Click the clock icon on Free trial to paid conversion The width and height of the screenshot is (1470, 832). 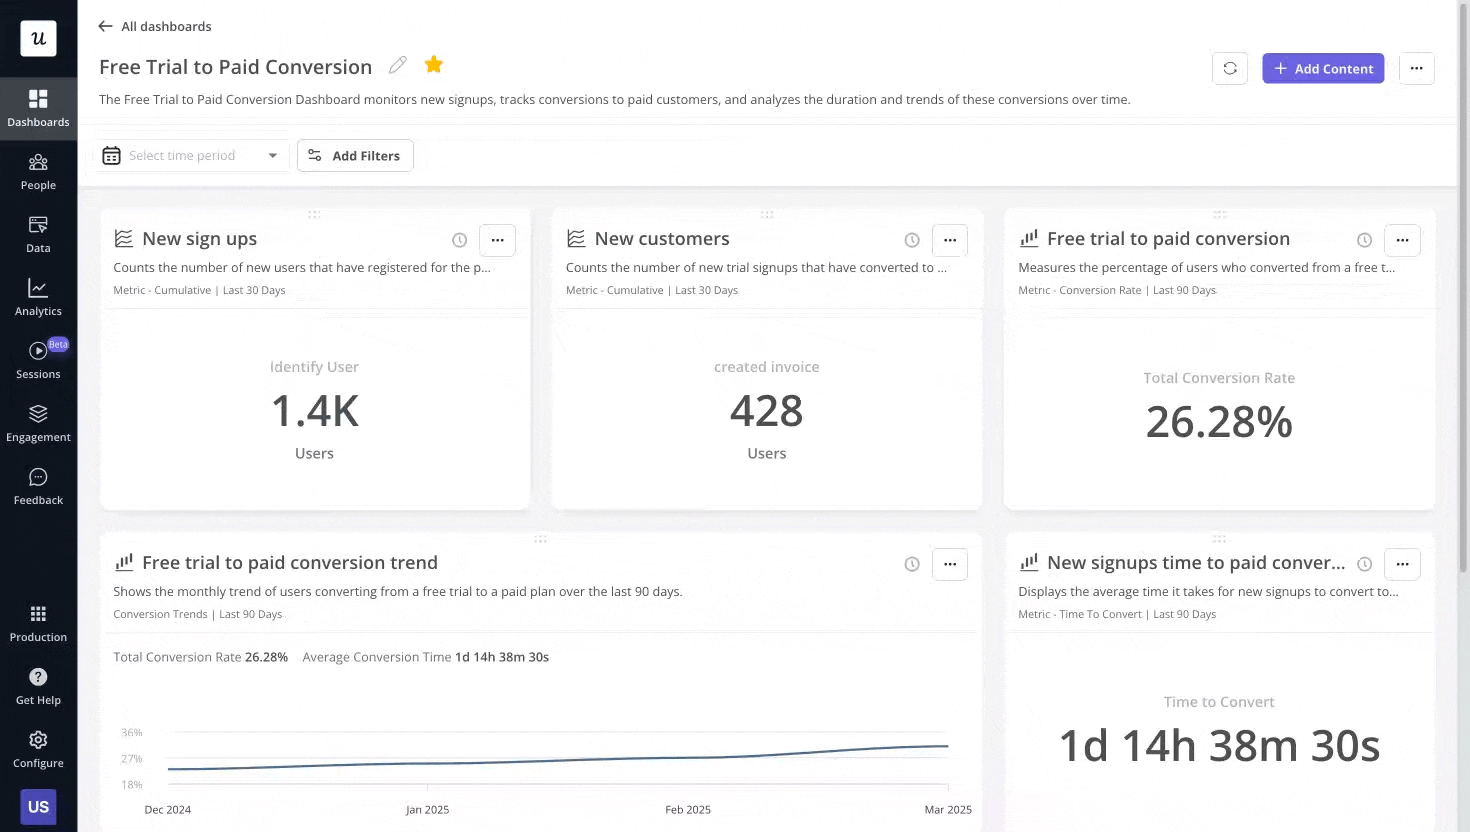(1364, 240)
